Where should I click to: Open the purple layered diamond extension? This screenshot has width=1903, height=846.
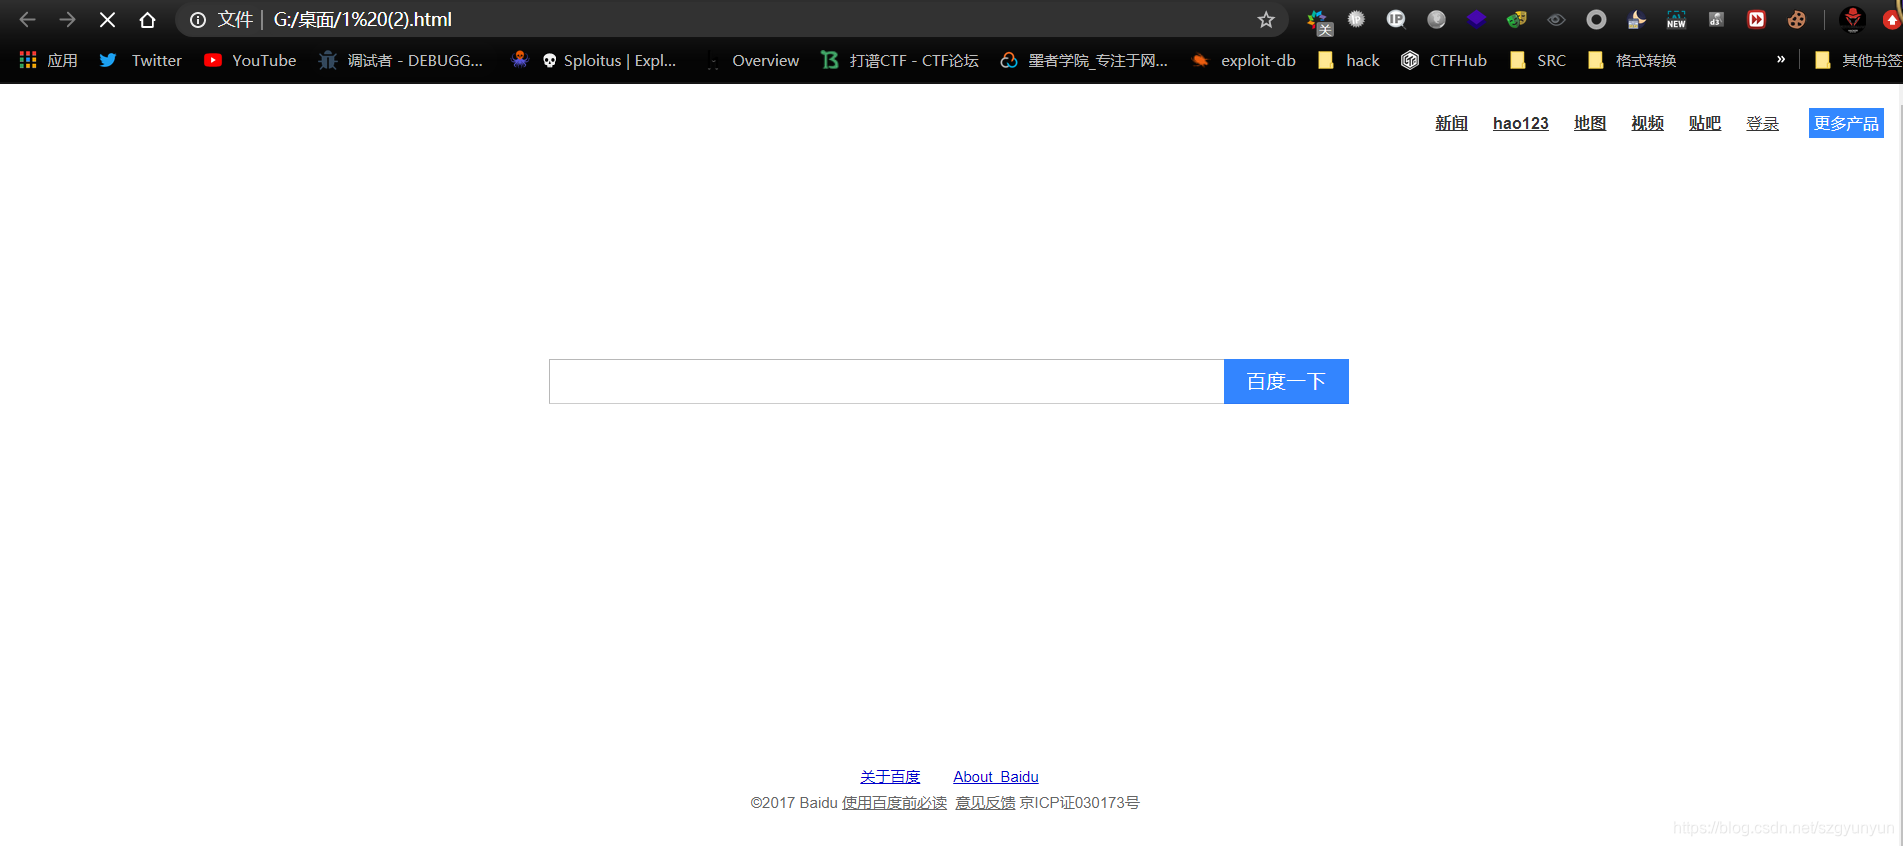[x=1476, y=19]
